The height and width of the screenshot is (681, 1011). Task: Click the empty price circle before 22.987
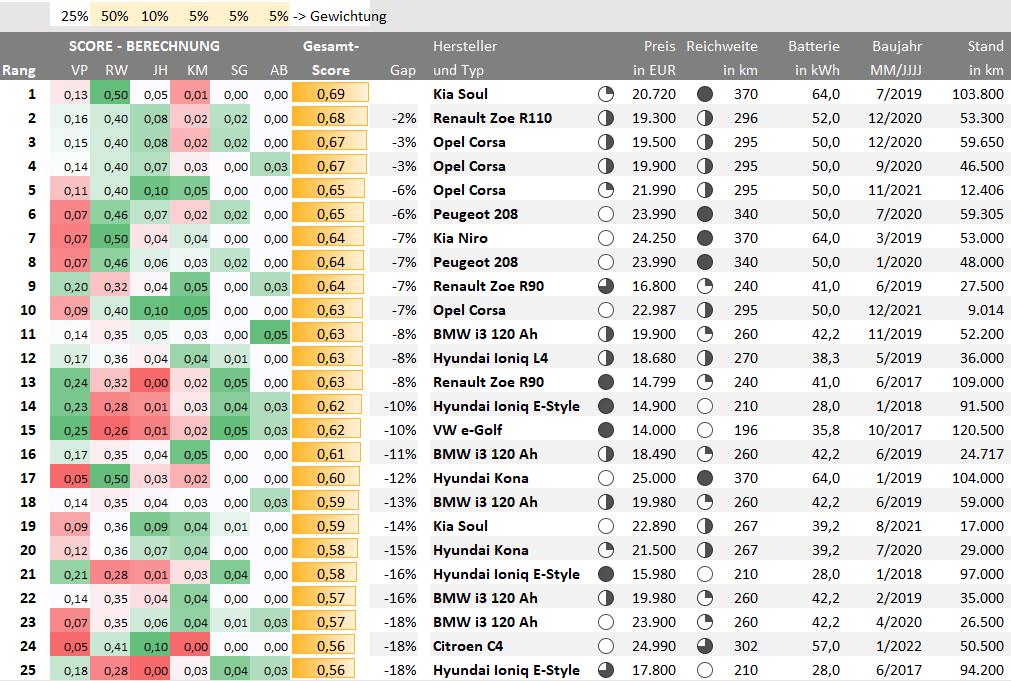606,310
